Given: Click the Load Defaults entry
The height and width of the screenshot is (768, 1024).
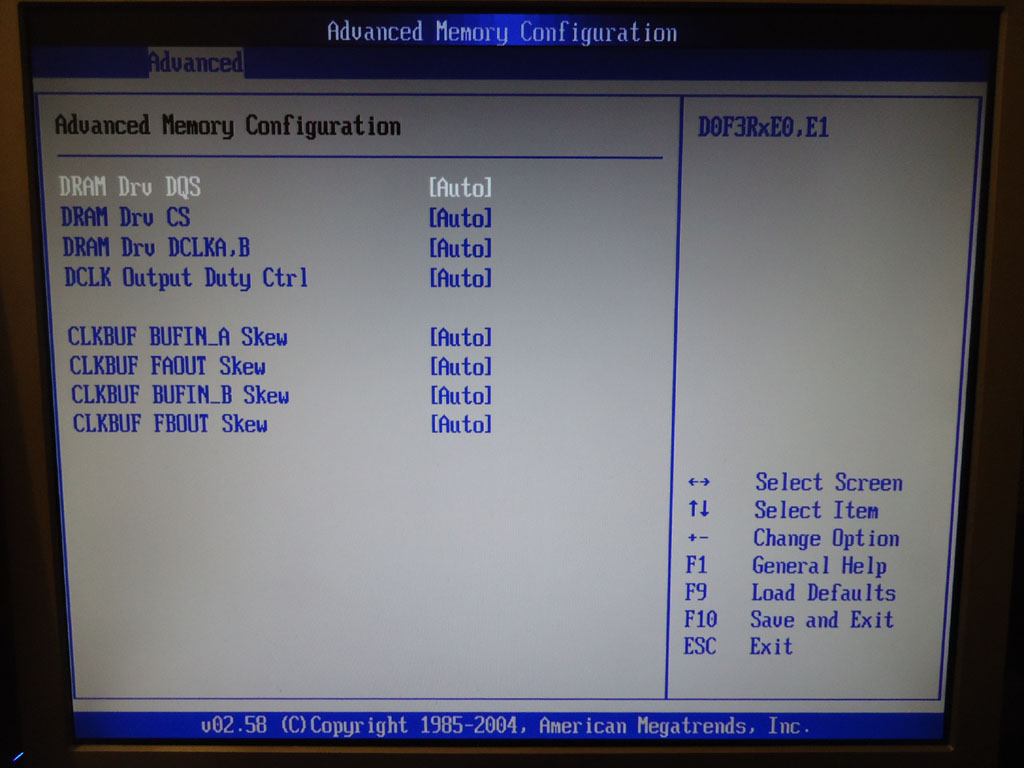Looking at the screenshot, I should point(823,592).
